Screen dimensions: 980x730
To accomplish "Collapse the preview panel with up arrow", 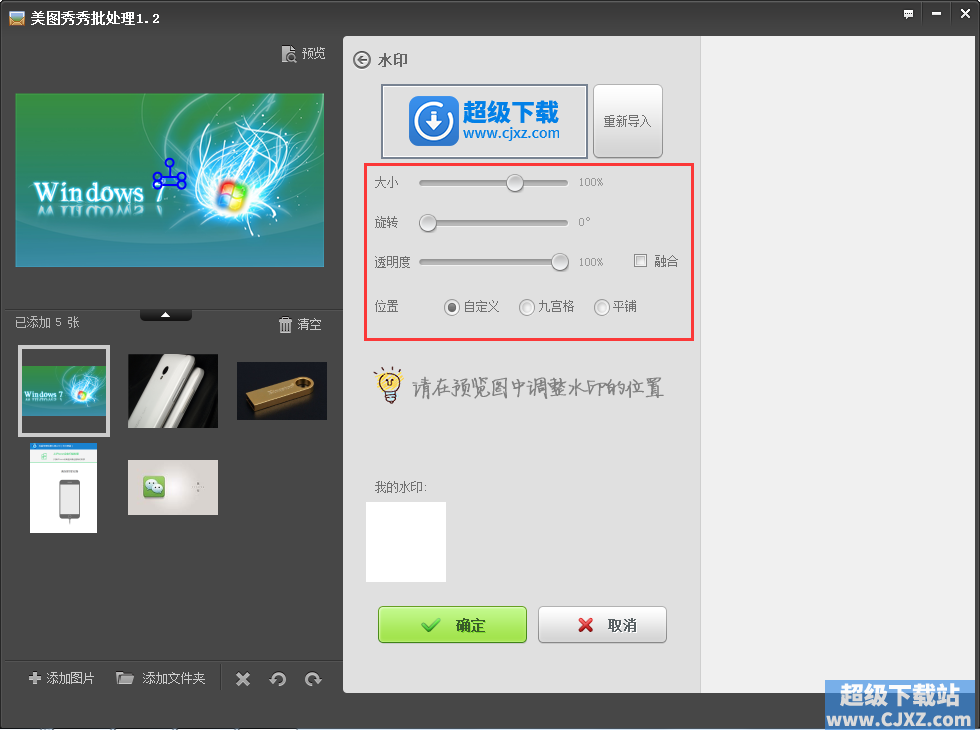I will [166, 315].
